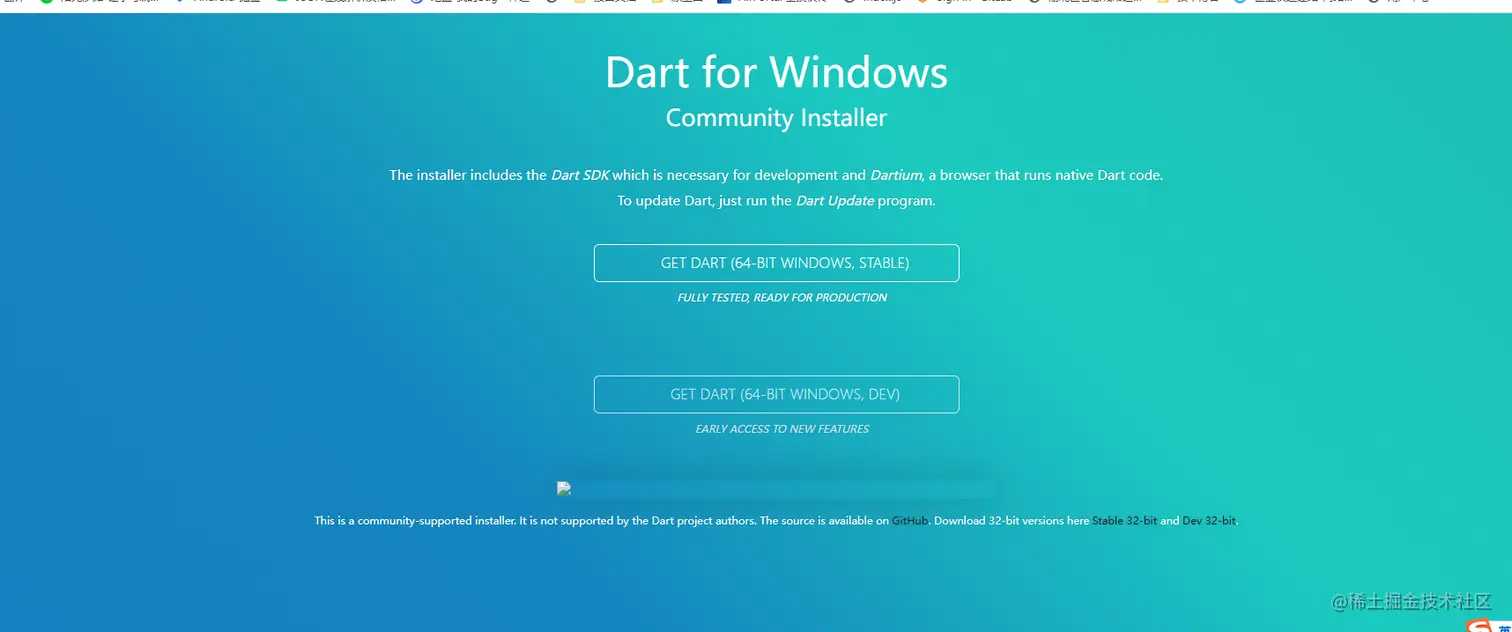The image size is (1512, 632).
Task: Click "FULLY TESTED, READY FOR PRODUCTION" caption
Action: point(782,298)
